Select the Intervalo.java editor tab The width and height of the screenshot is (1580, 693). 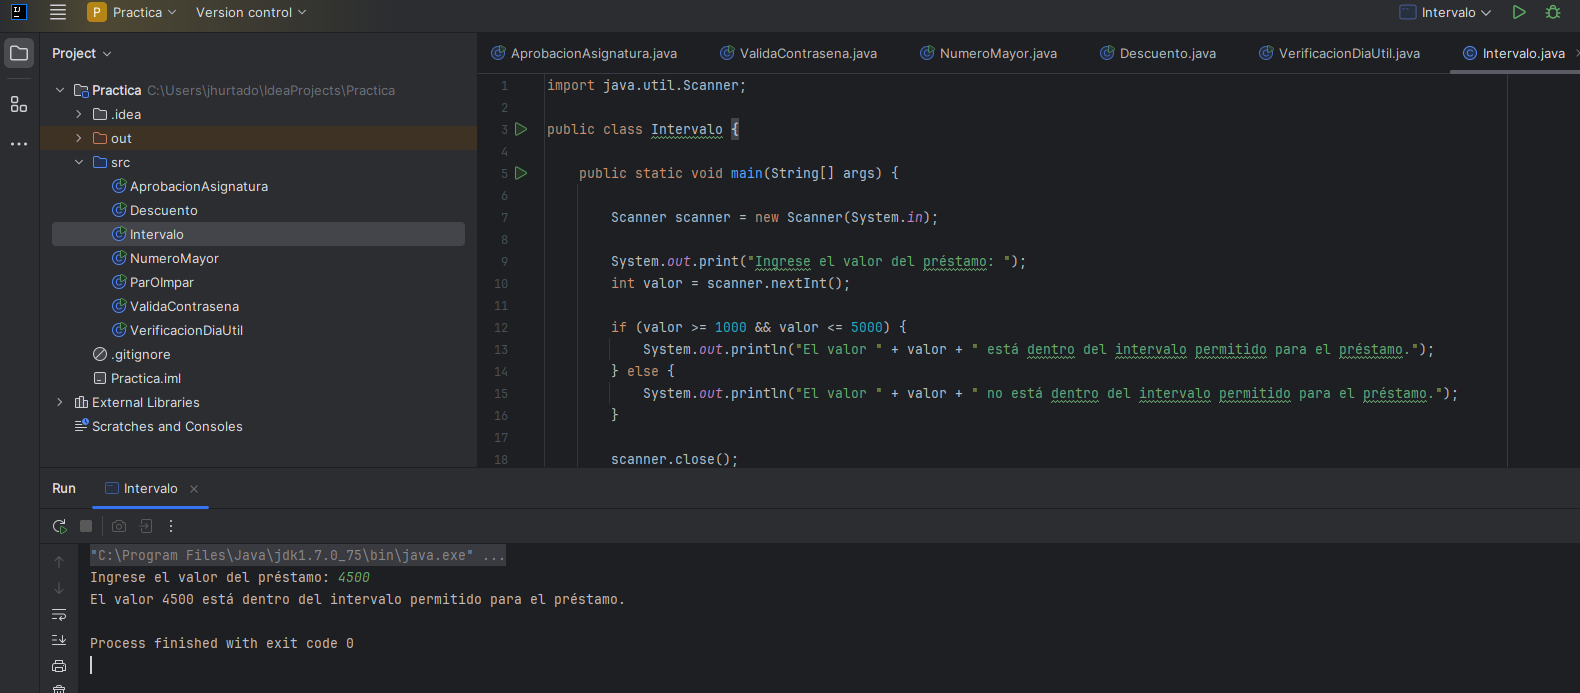click(x=1514, y=53)
